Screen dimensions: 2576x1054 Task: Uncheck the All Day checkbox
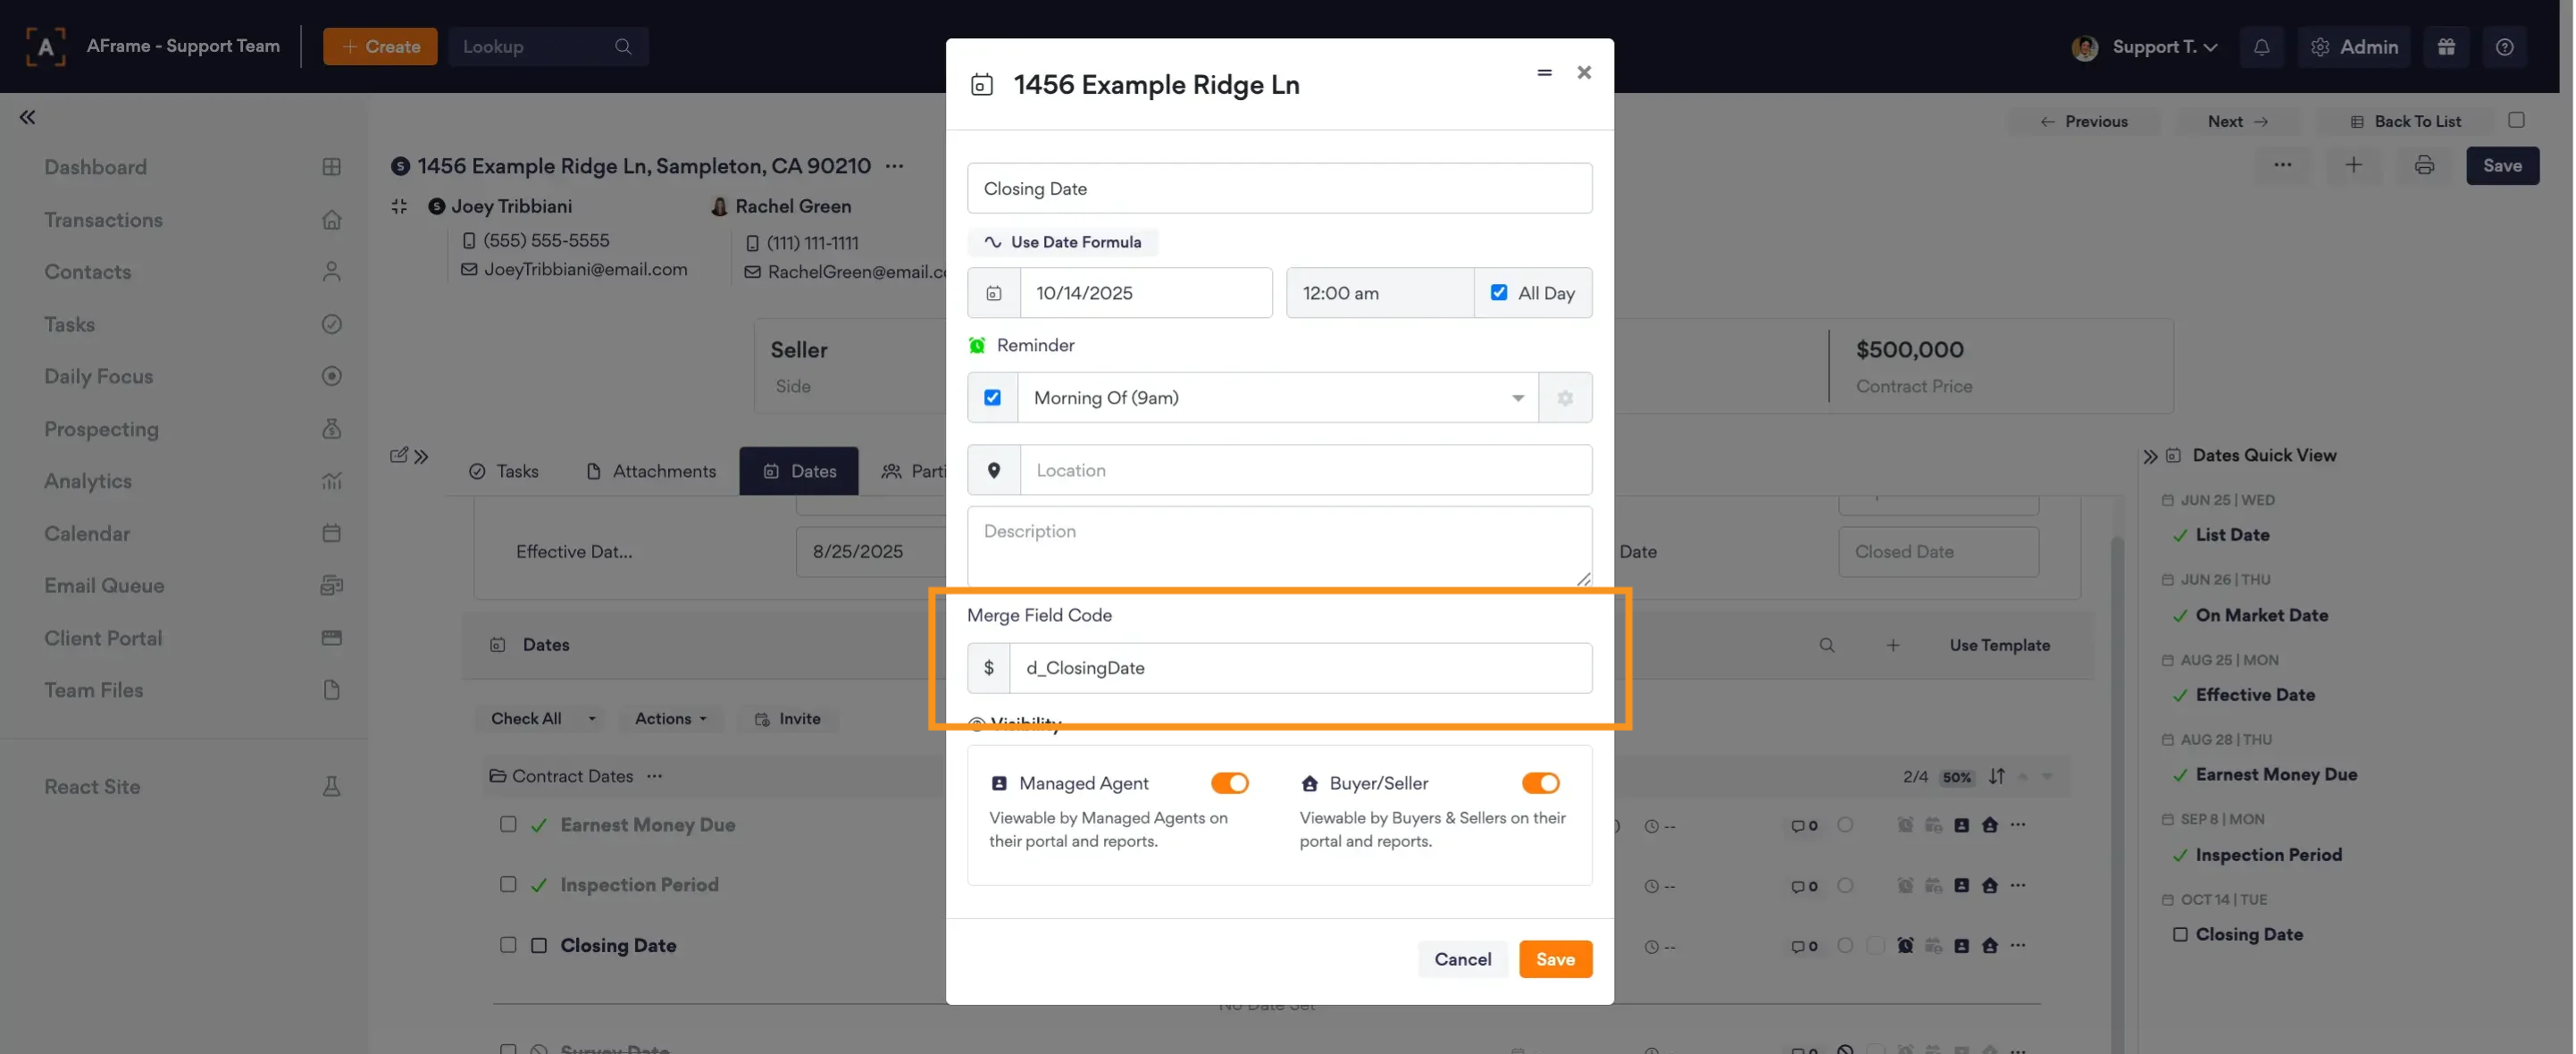click(1498, 293)
